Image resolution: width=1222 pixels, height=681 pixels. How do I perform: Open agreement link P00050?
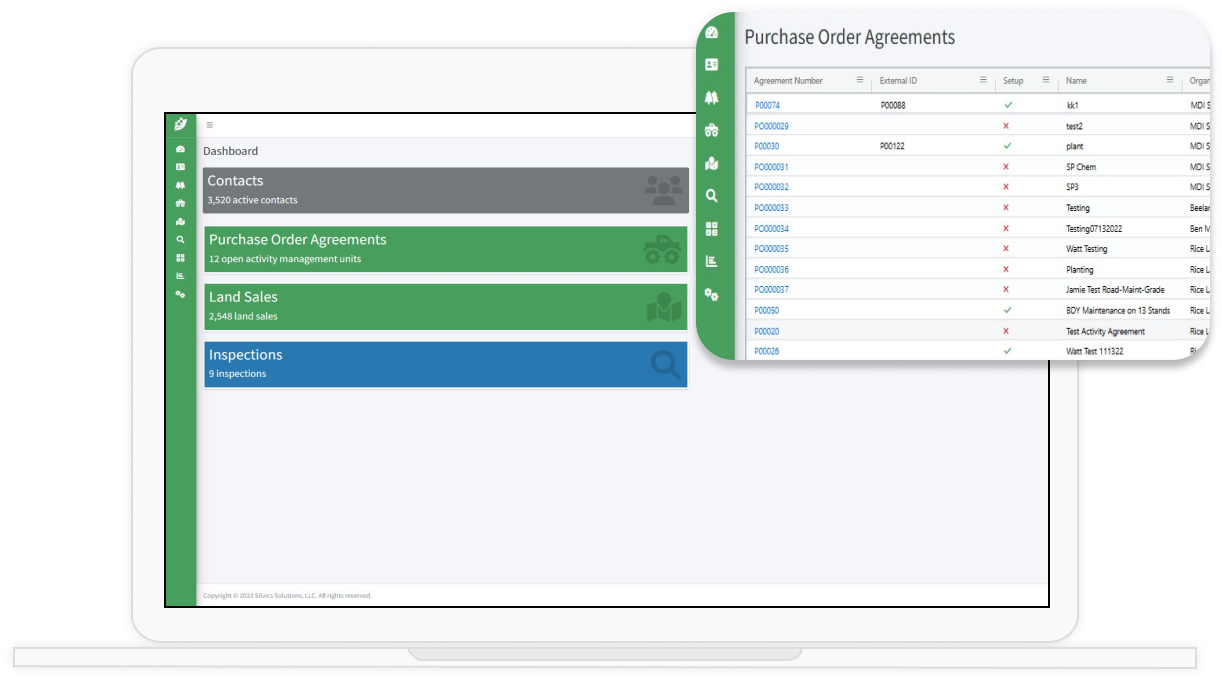pos(766,311)
